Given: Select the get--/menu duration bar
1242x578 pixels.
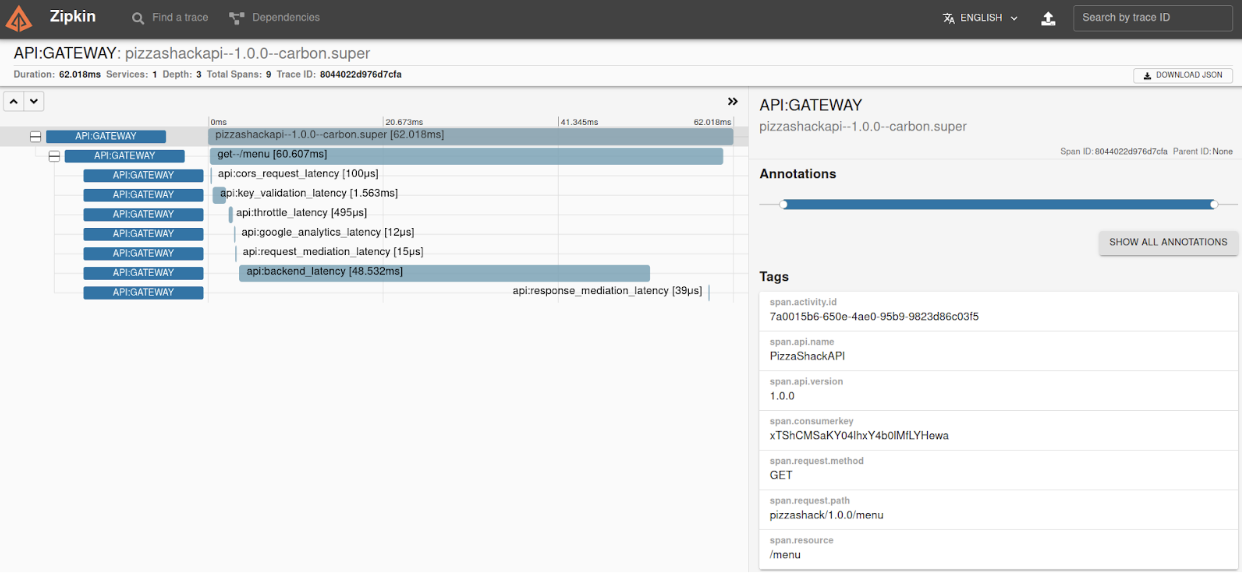Looking at the screenshot, I should pyautogui.click(x=470, y=156).
